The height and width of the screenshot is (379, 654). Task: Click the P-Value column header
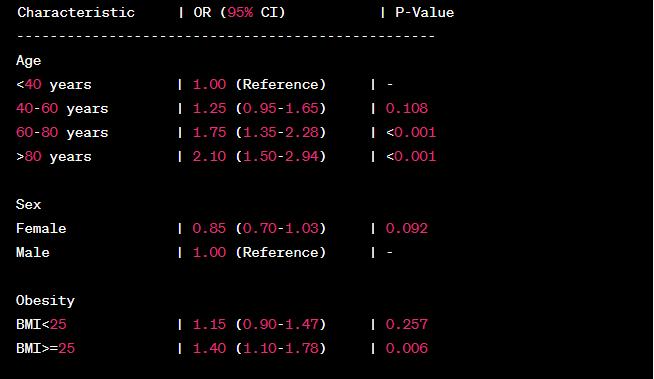[425, 13]
